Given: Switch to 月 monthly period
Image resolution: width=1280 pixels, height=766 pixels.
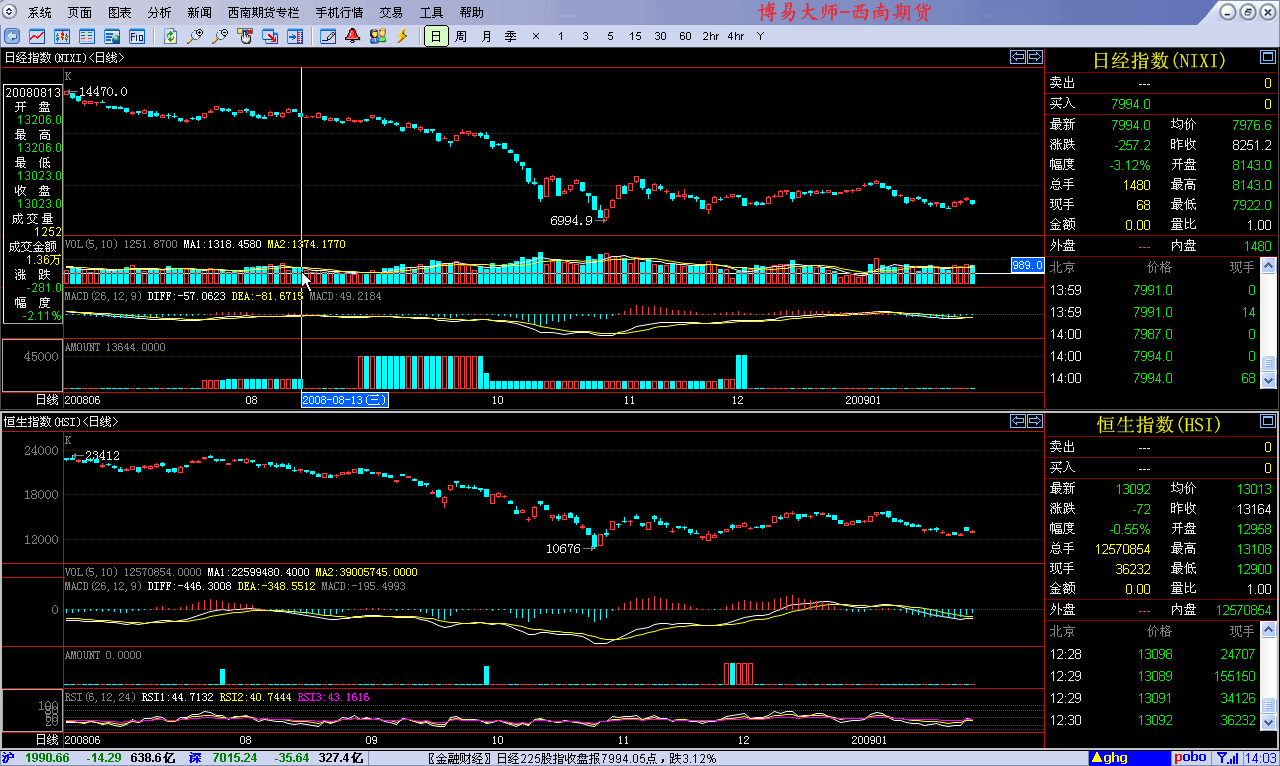Looking at the screenshot, I should point(486,36).
